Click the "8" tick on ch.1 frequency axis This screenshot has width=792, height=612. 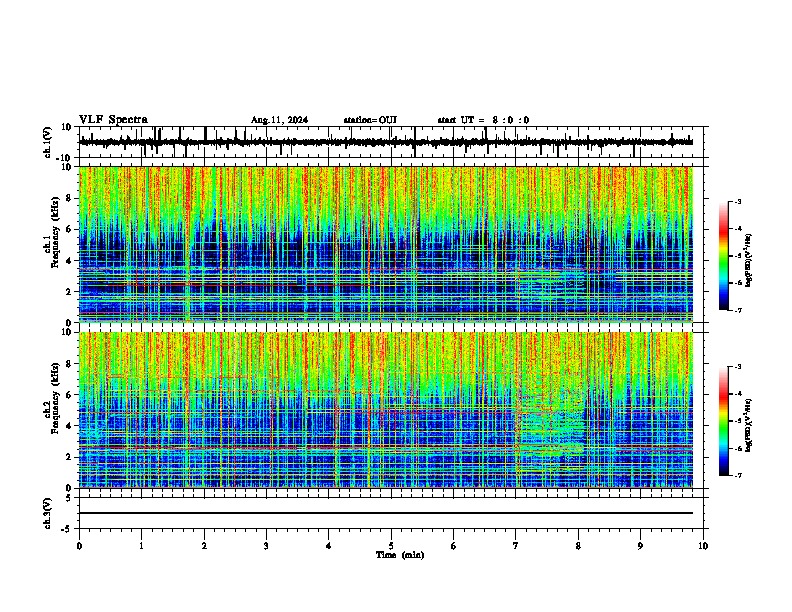(69, 198)
